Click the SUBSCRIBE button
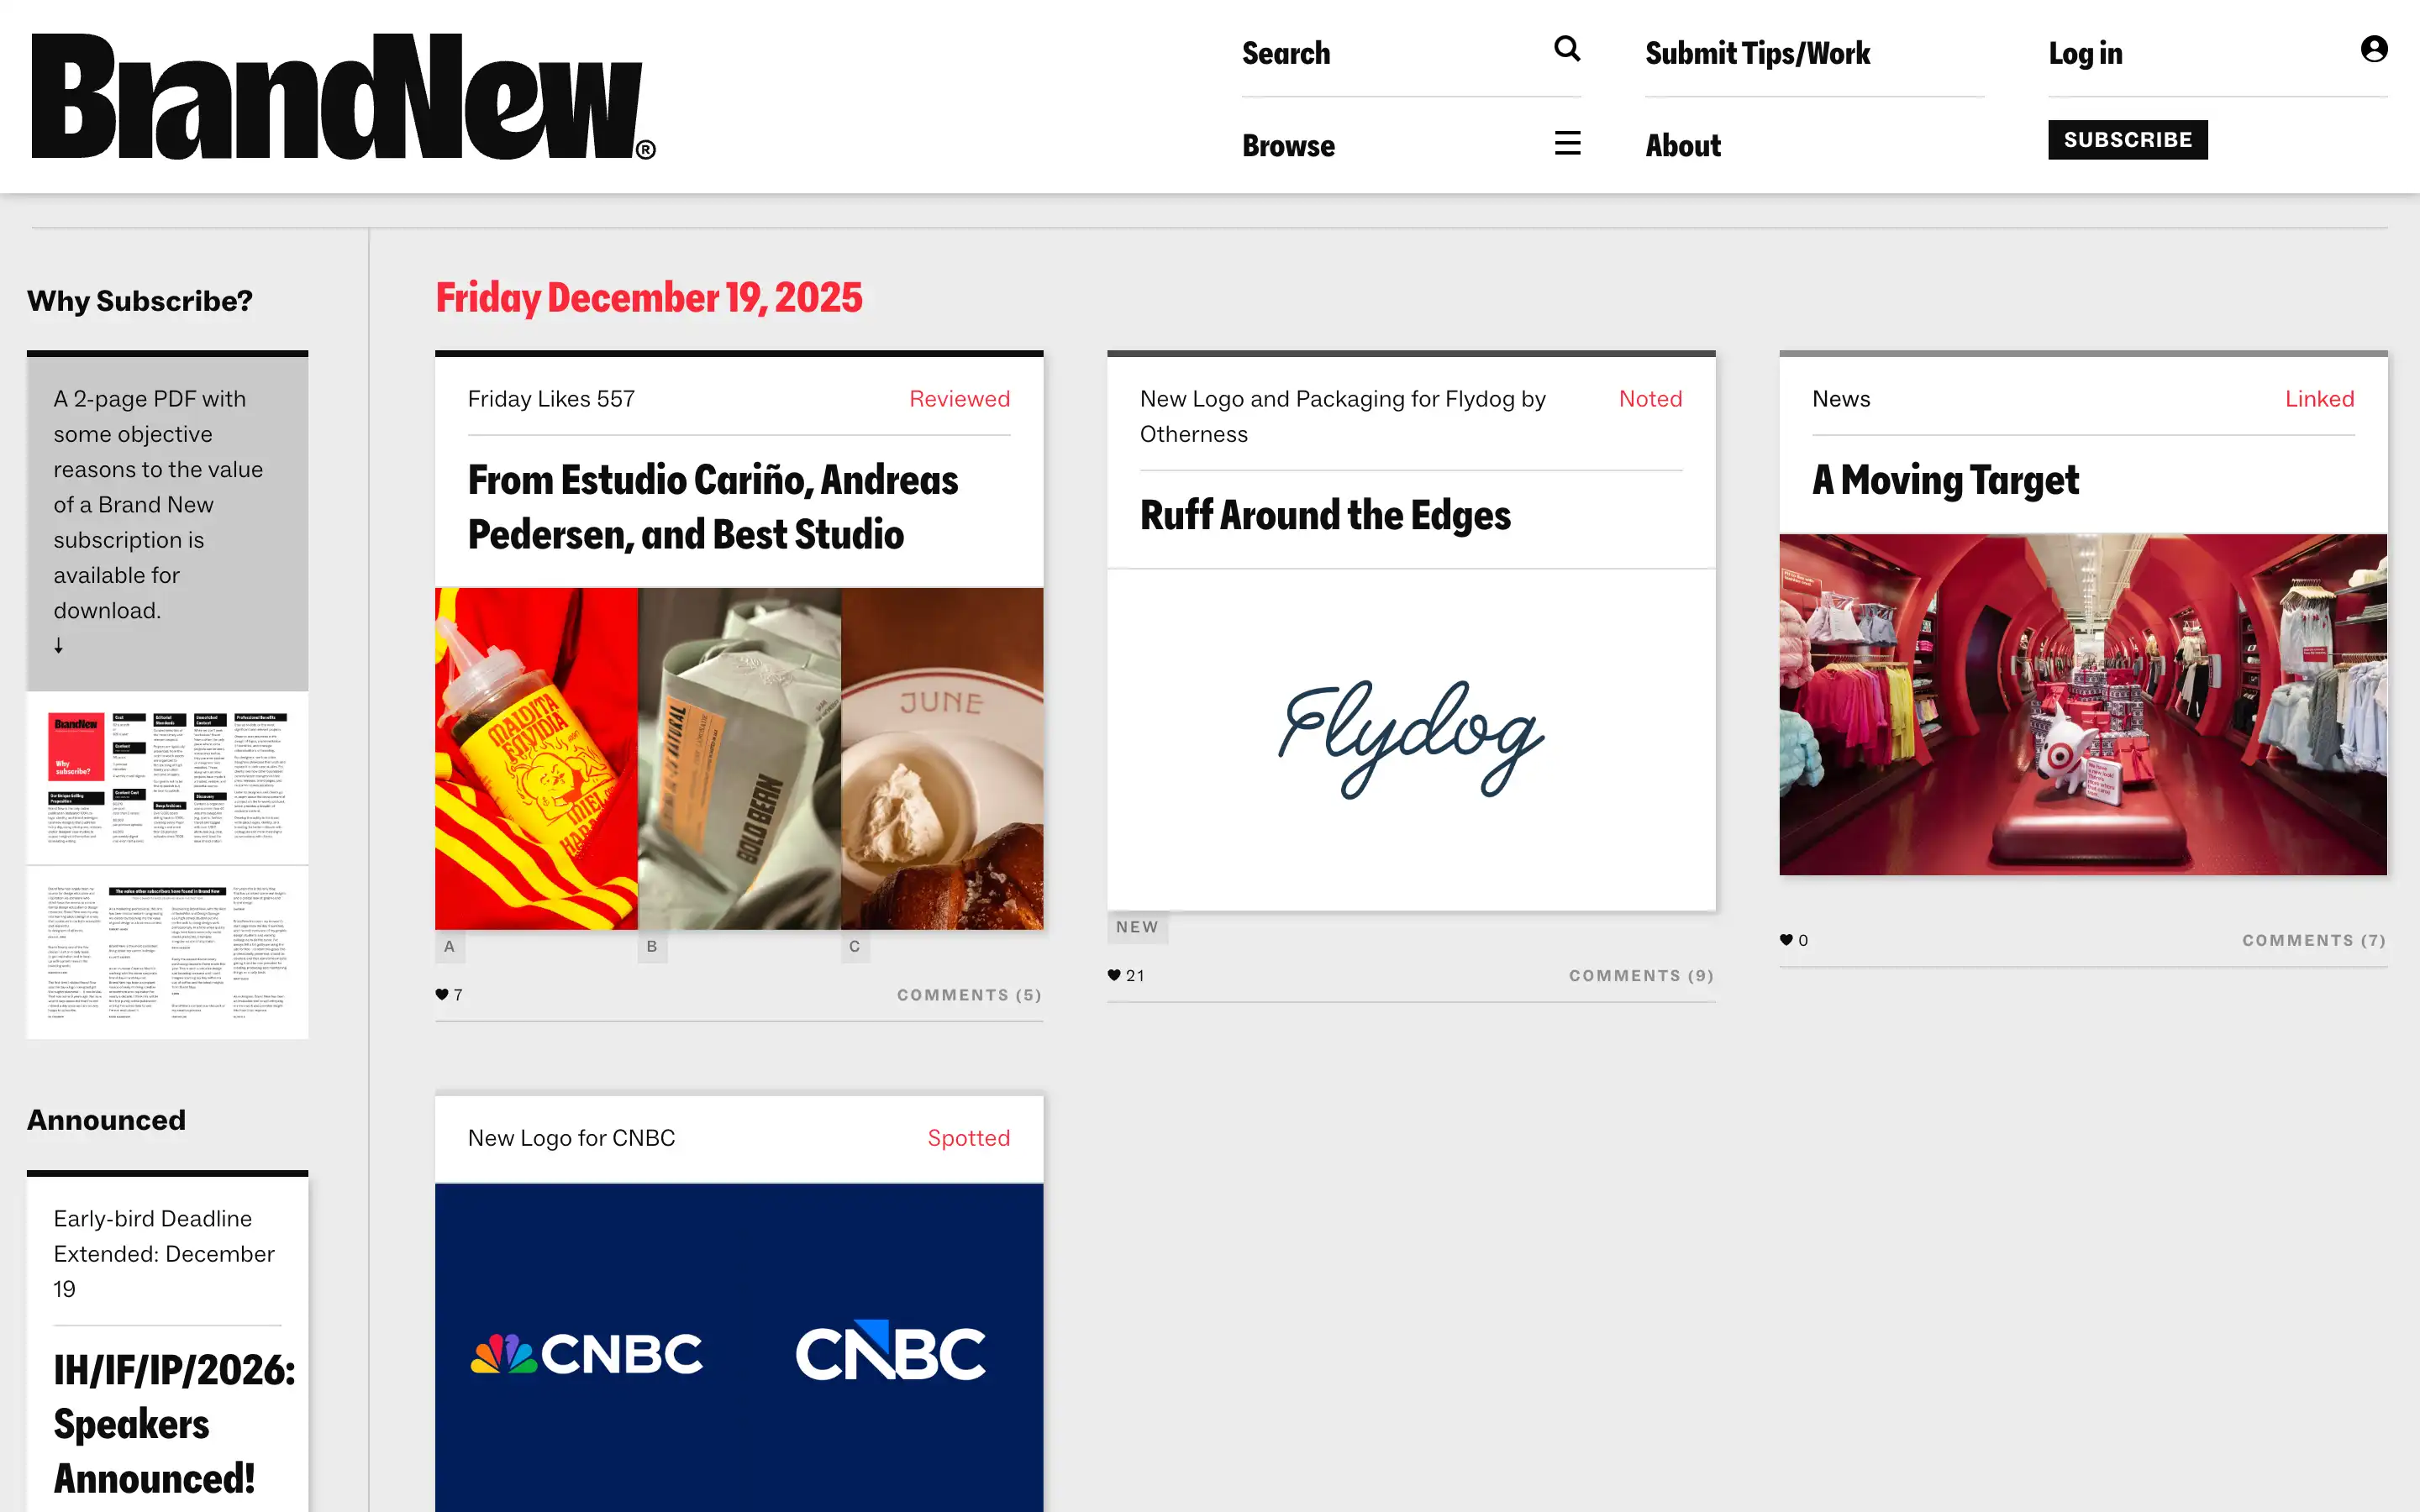 2127,140
